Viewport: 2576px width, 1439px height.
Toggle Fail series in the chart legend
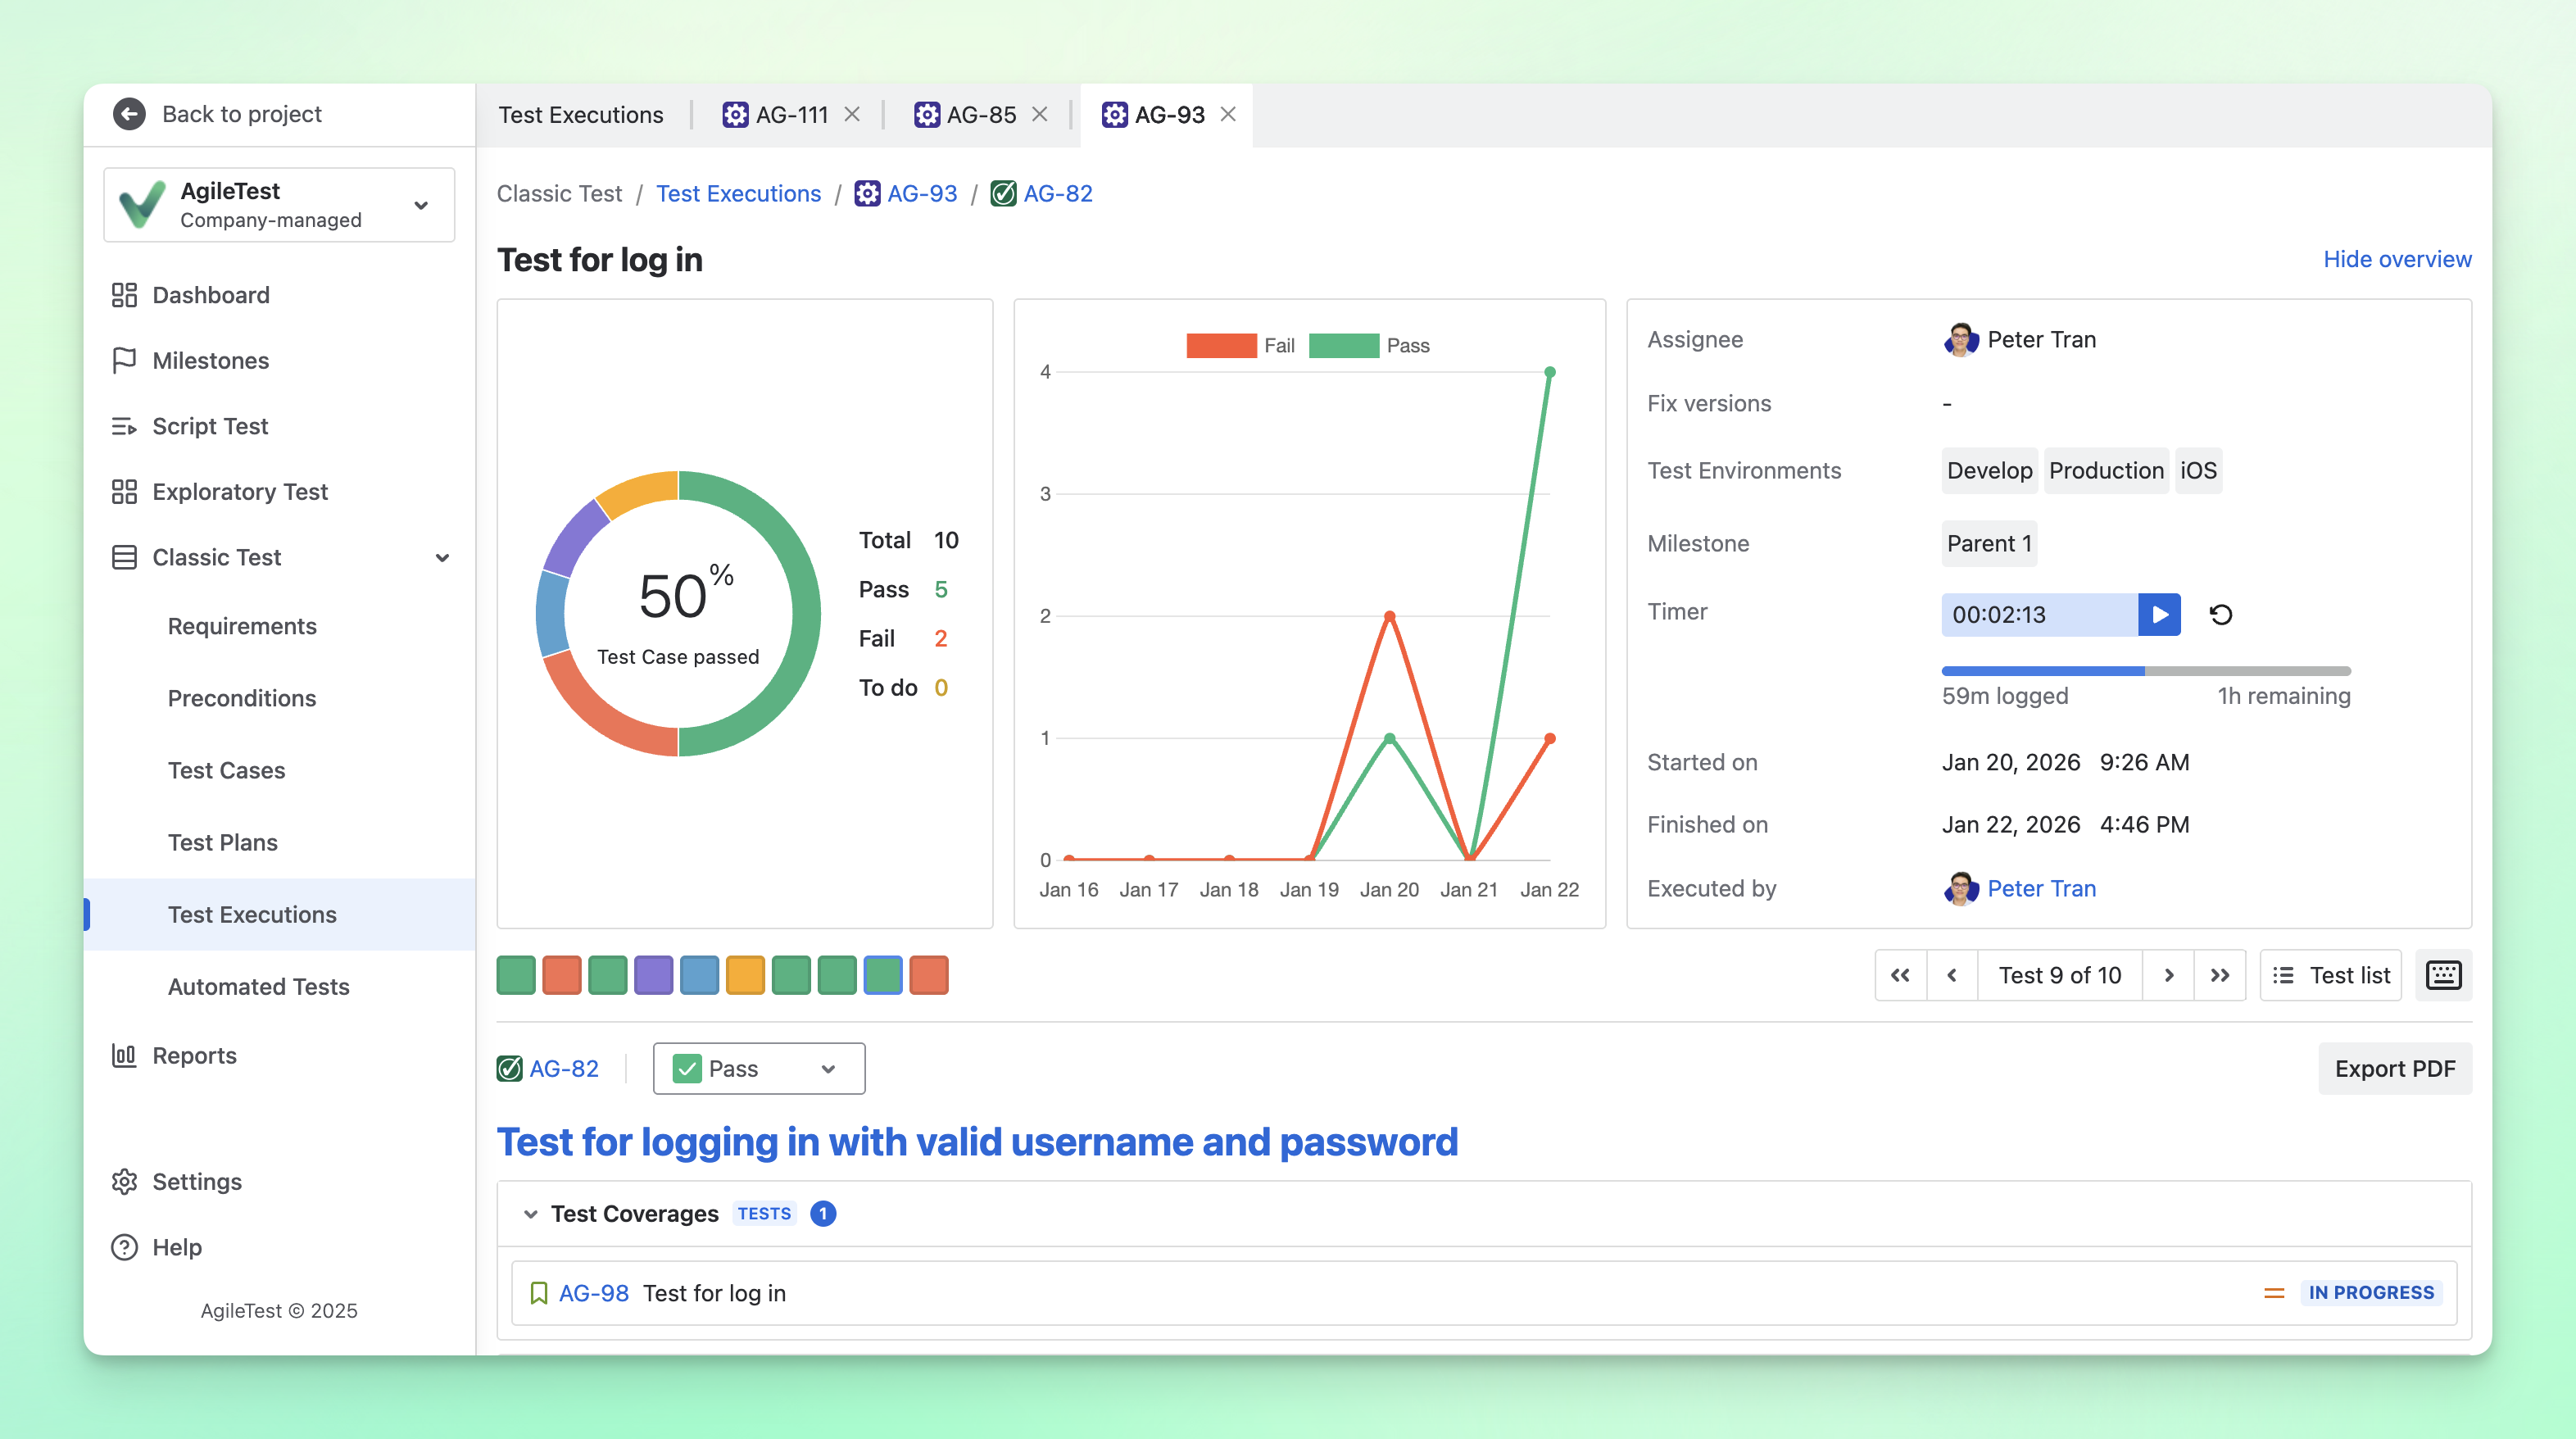coord(1241,345)
